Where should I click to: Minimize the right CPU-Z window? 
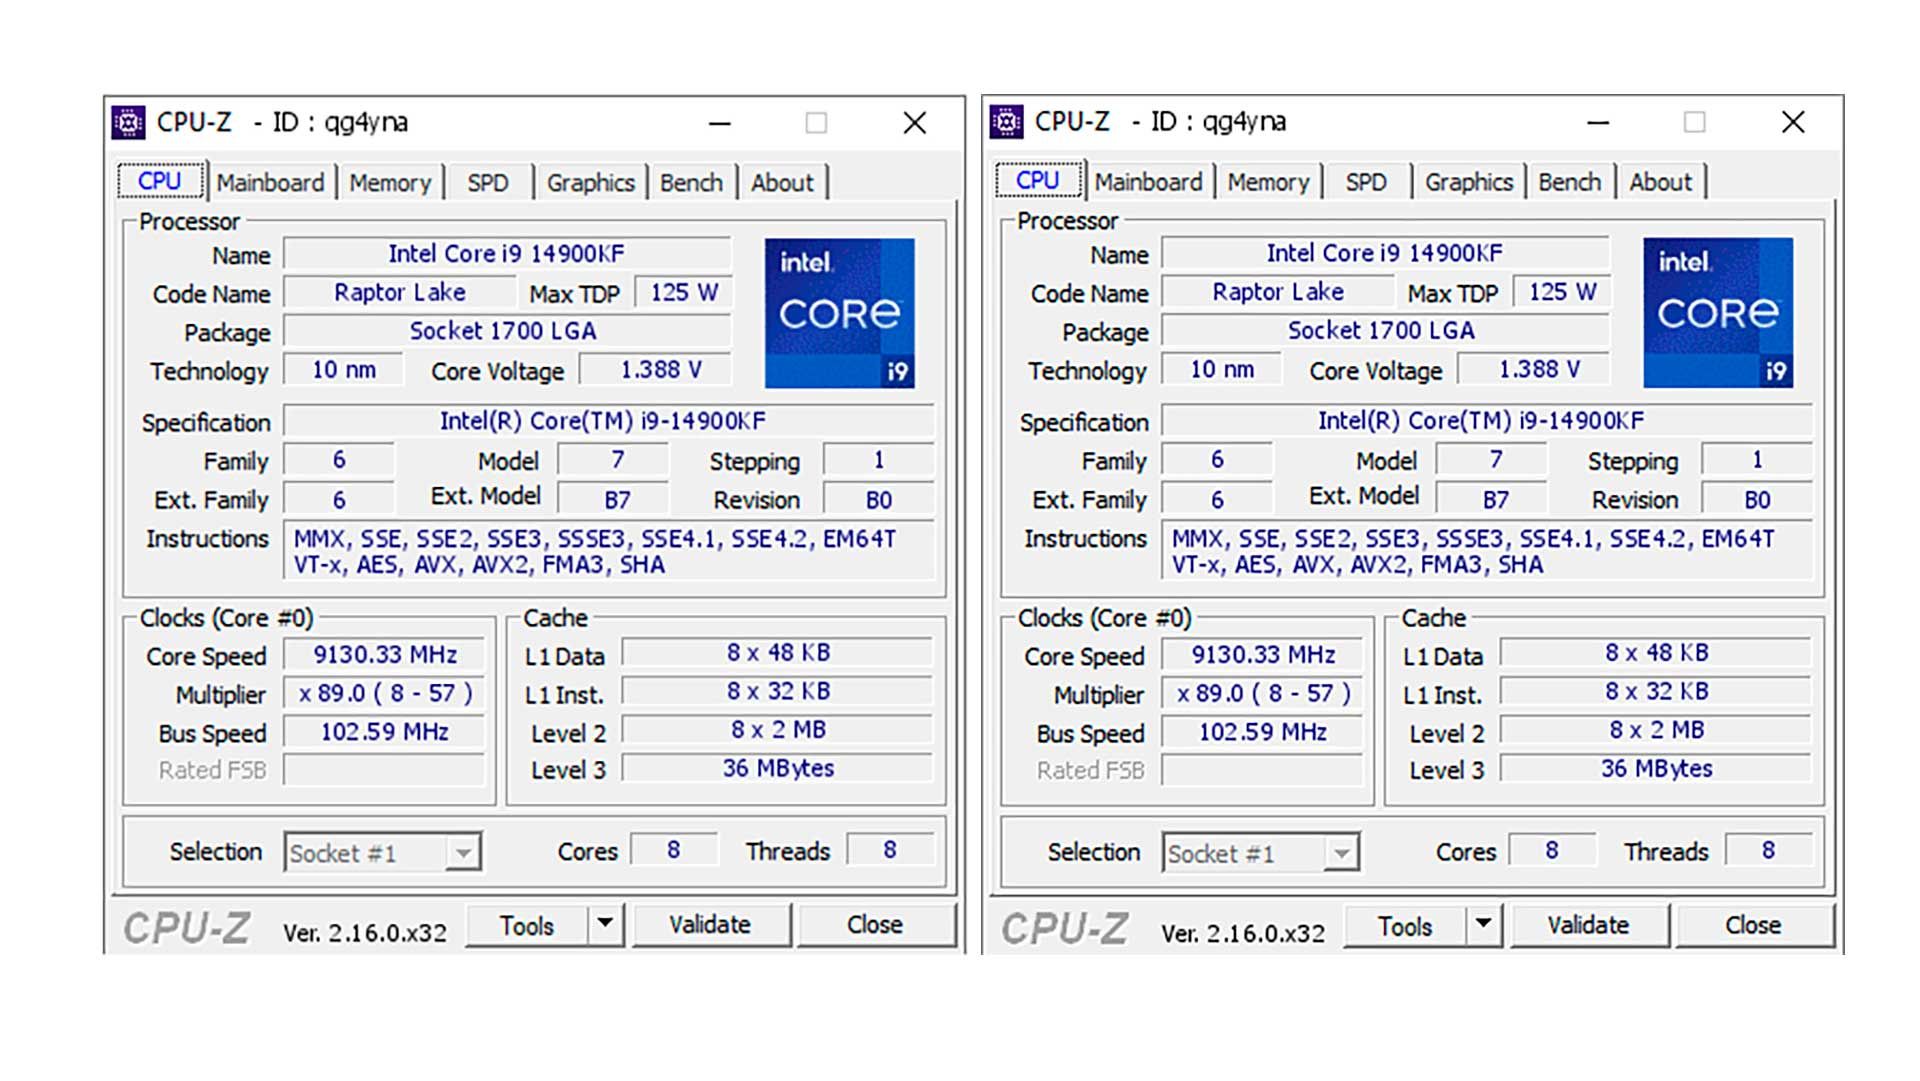coord(1598,123)
